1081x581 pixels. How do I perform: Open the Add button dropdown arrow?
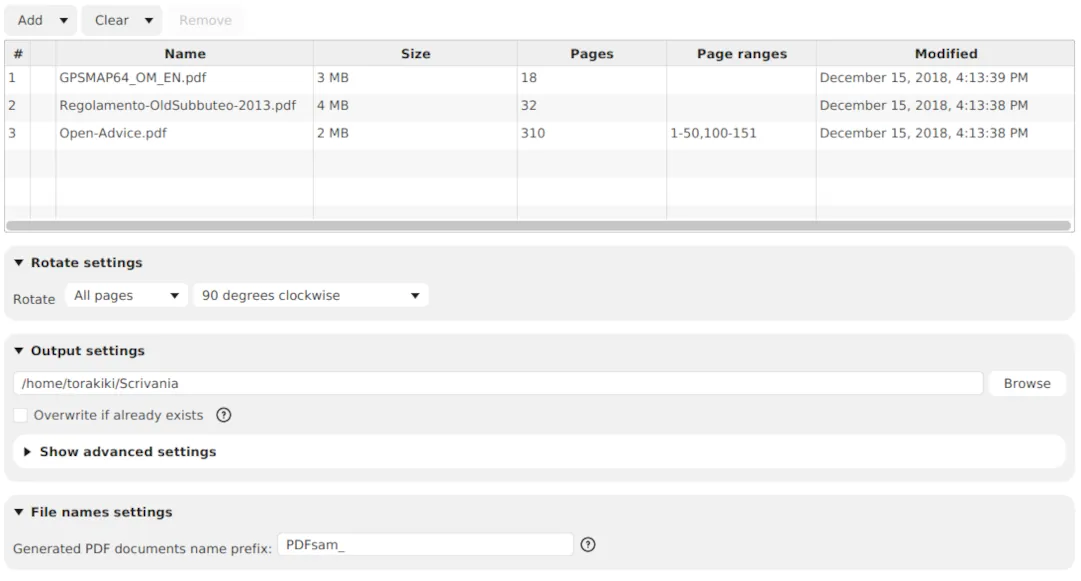click(x=64, y=20)
